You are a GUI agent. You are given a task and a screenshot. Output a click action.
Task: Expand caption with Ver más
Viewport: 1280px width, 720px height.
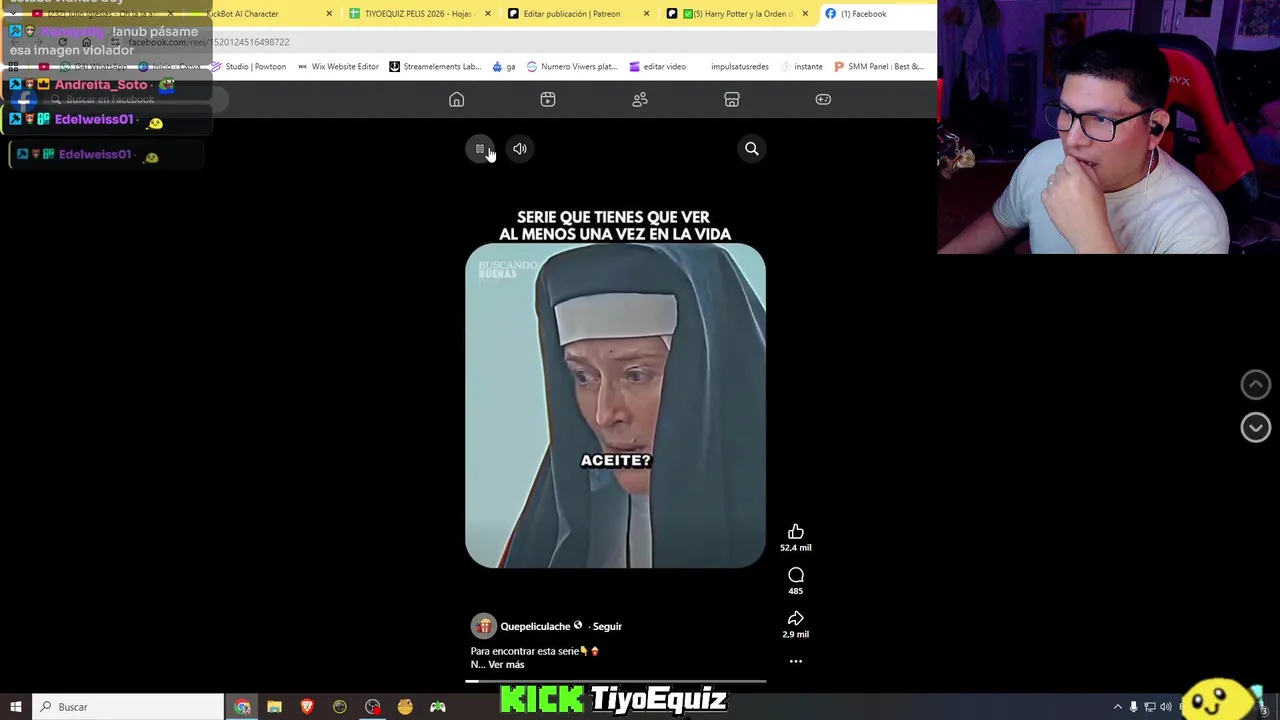(x=506, y=664)
